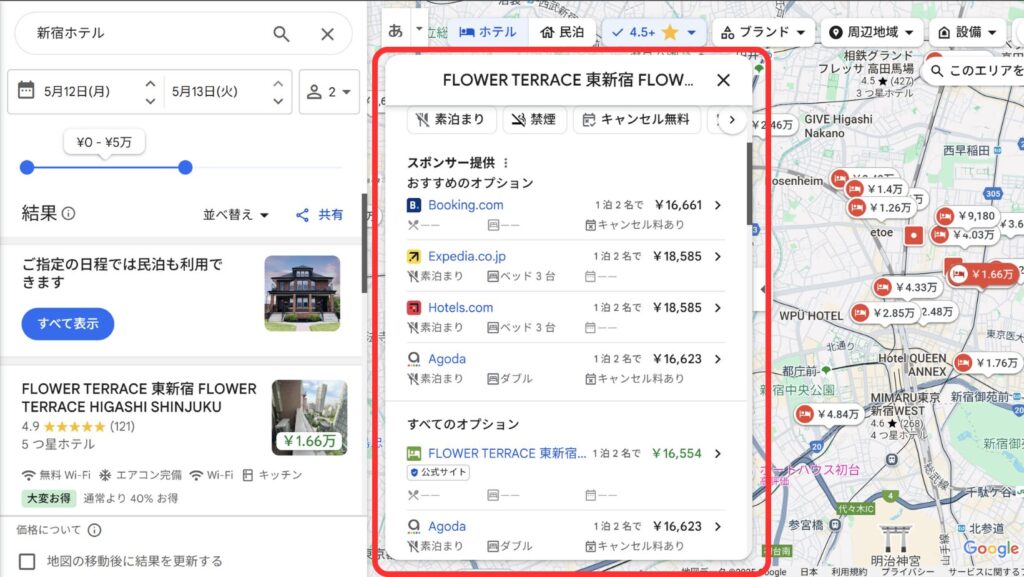Close the FLOWER TERRACE detail panel

pos(723,80)
